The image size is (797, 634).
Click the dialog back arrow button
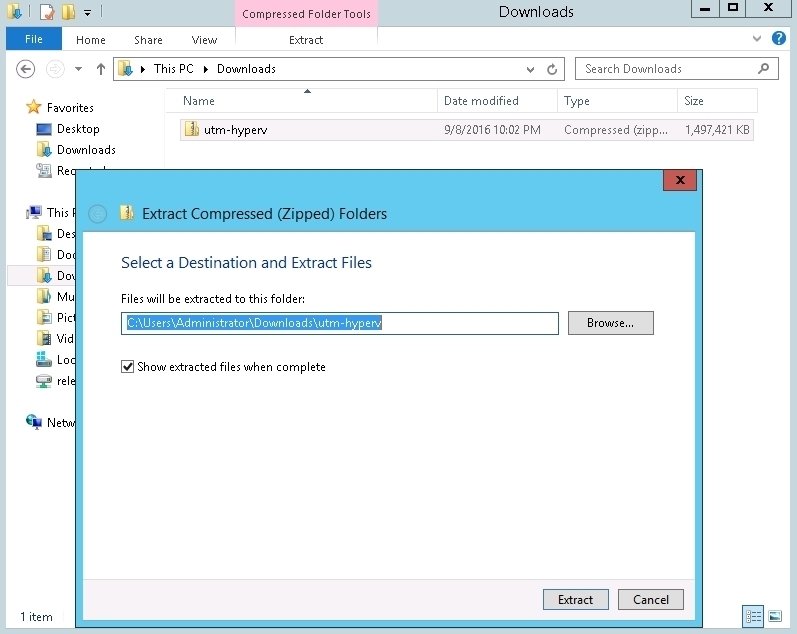(x=98, y=214)
